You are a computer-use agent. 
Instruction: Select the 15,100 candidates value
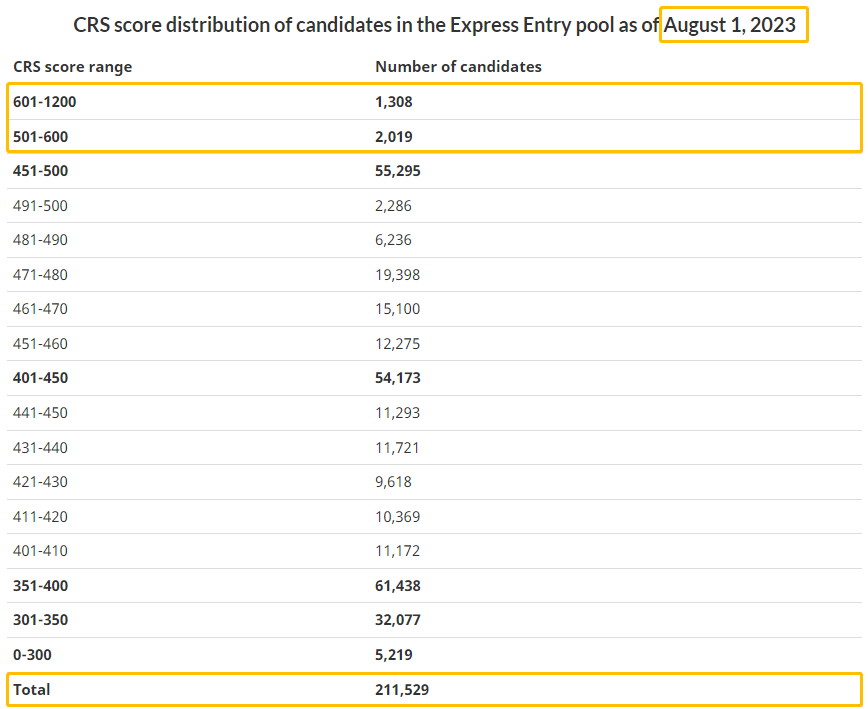(397, 309)
